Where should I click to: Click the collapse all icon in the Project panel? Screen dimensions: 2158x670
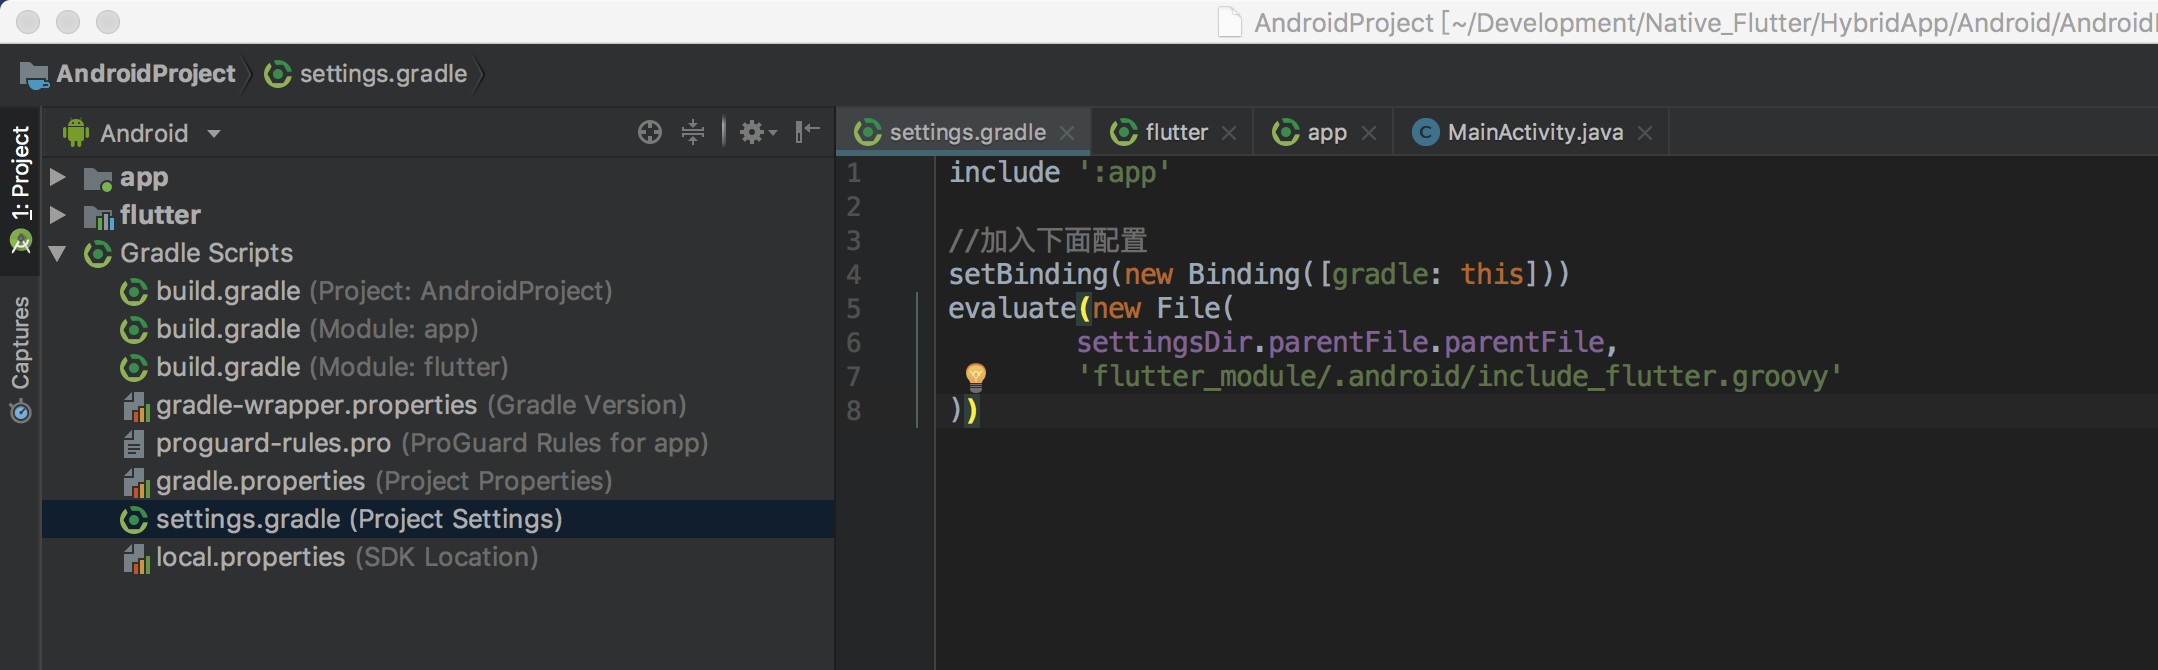click(693, 132)
